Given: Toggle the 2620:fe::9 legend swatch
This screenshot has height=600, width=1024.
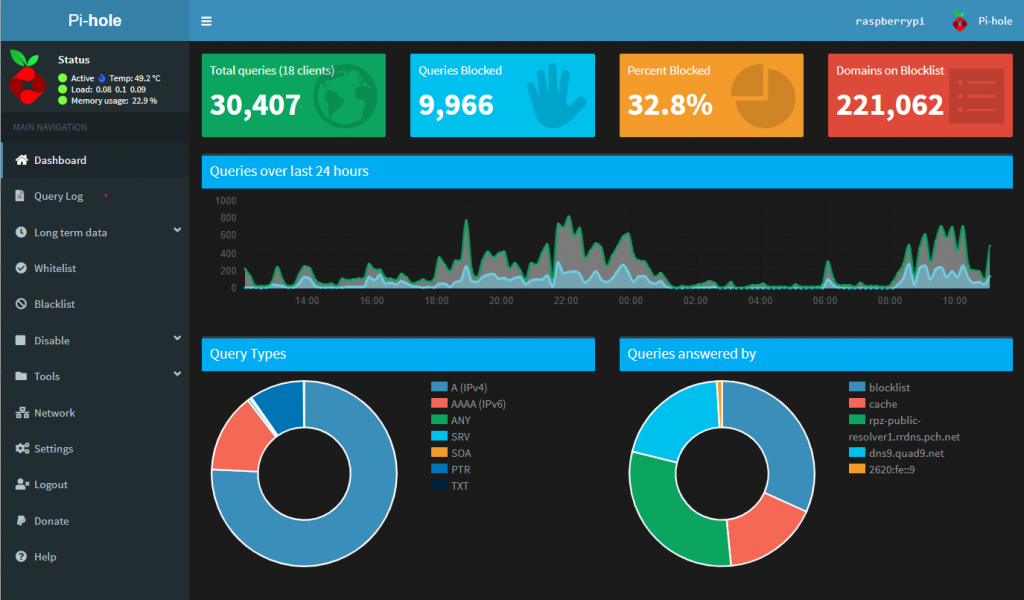Looking at the screenshot, I should [x=857, y=468].
